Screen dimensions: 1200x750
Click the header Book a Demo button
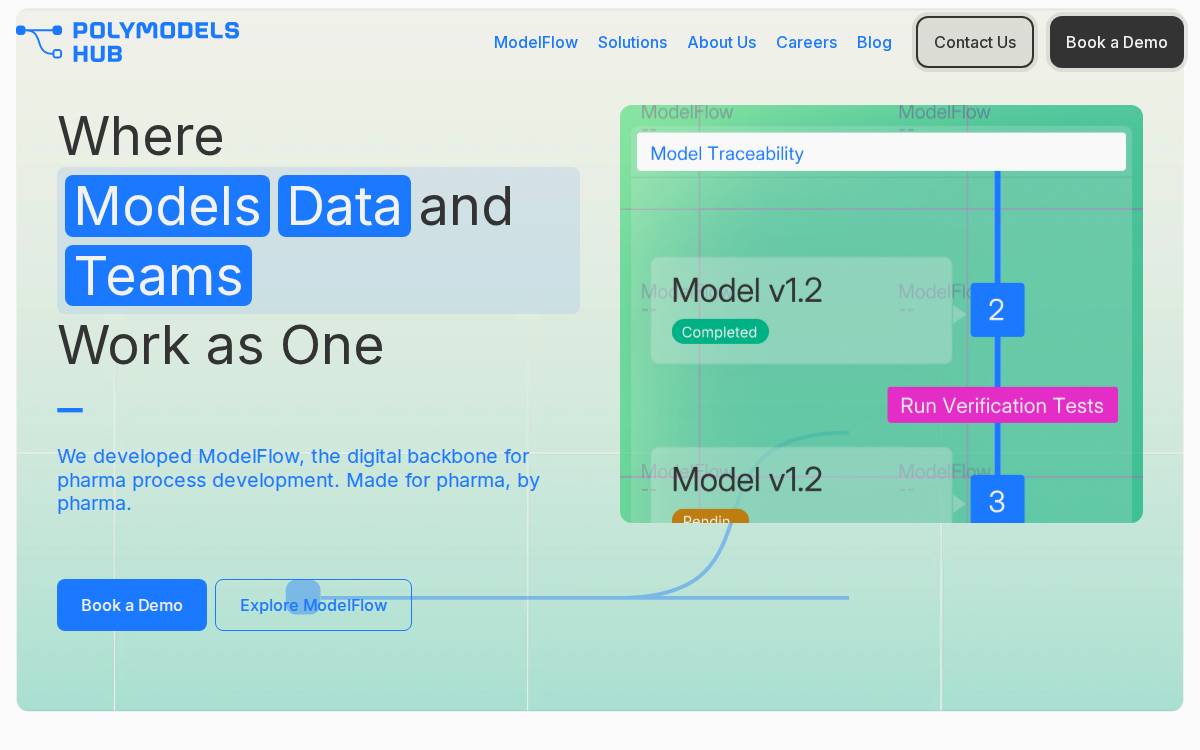pos(1116,42)
